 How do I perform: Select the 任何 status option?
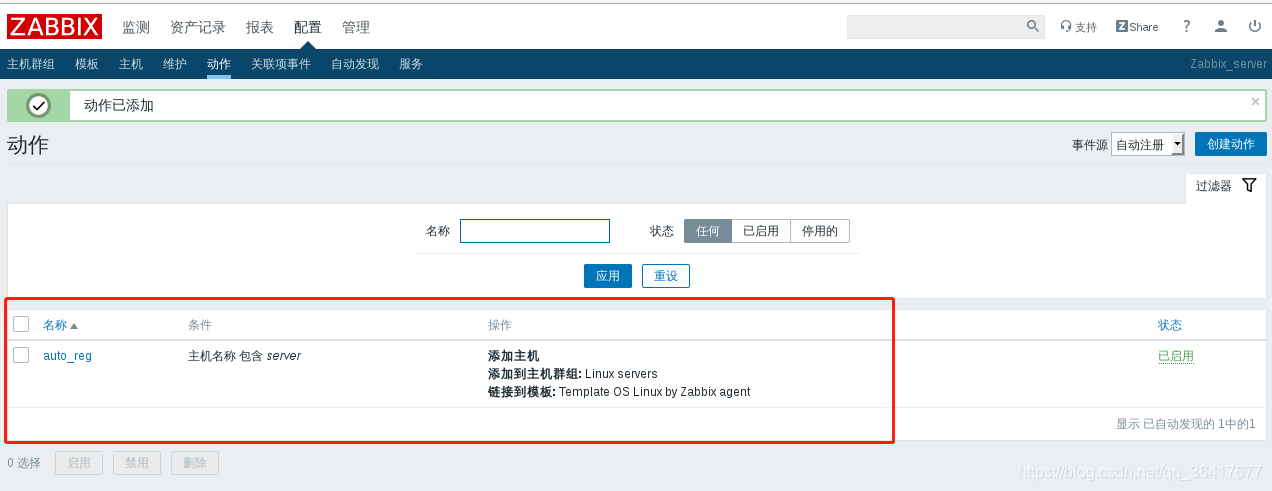pos(708,231)
